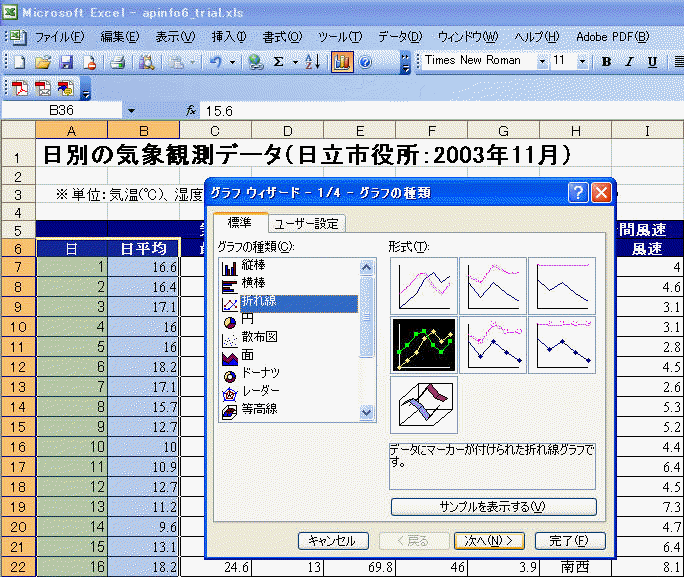The image size is (684, 577).
Task: Click the Chart Wizard toolbar icon
Action: point(342,62)
